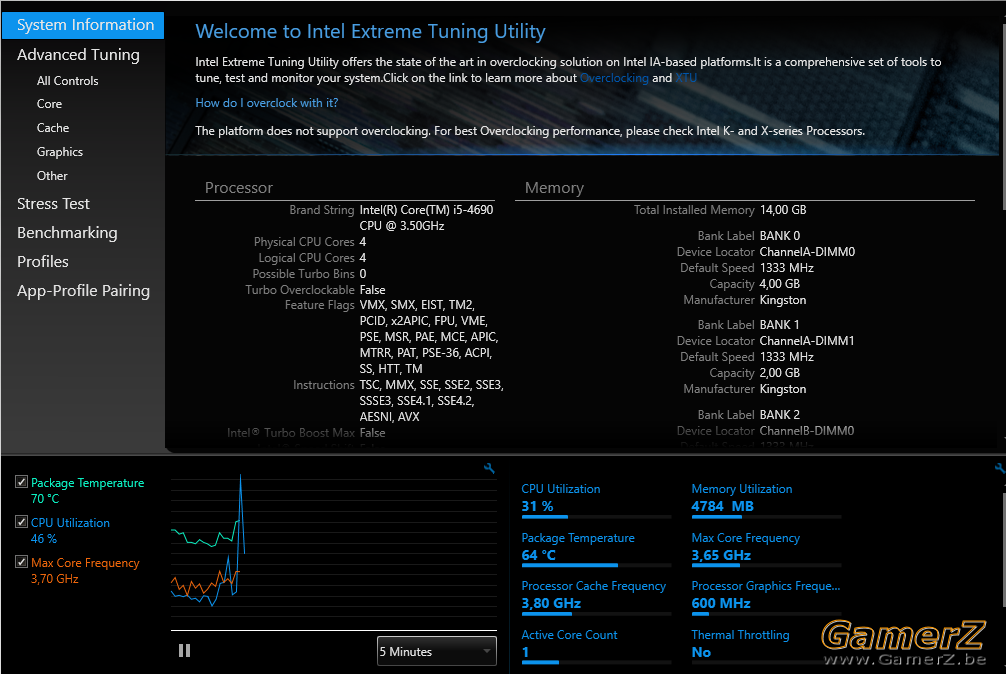Click the Thermal Throttling 'No' value
This screenshot has width=1006, height=674.
[x=701, y=652]
